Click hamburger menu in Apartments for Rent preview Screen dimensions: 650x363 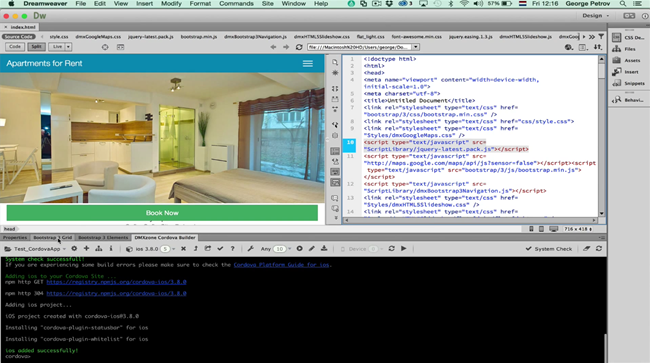coord(308,63)
